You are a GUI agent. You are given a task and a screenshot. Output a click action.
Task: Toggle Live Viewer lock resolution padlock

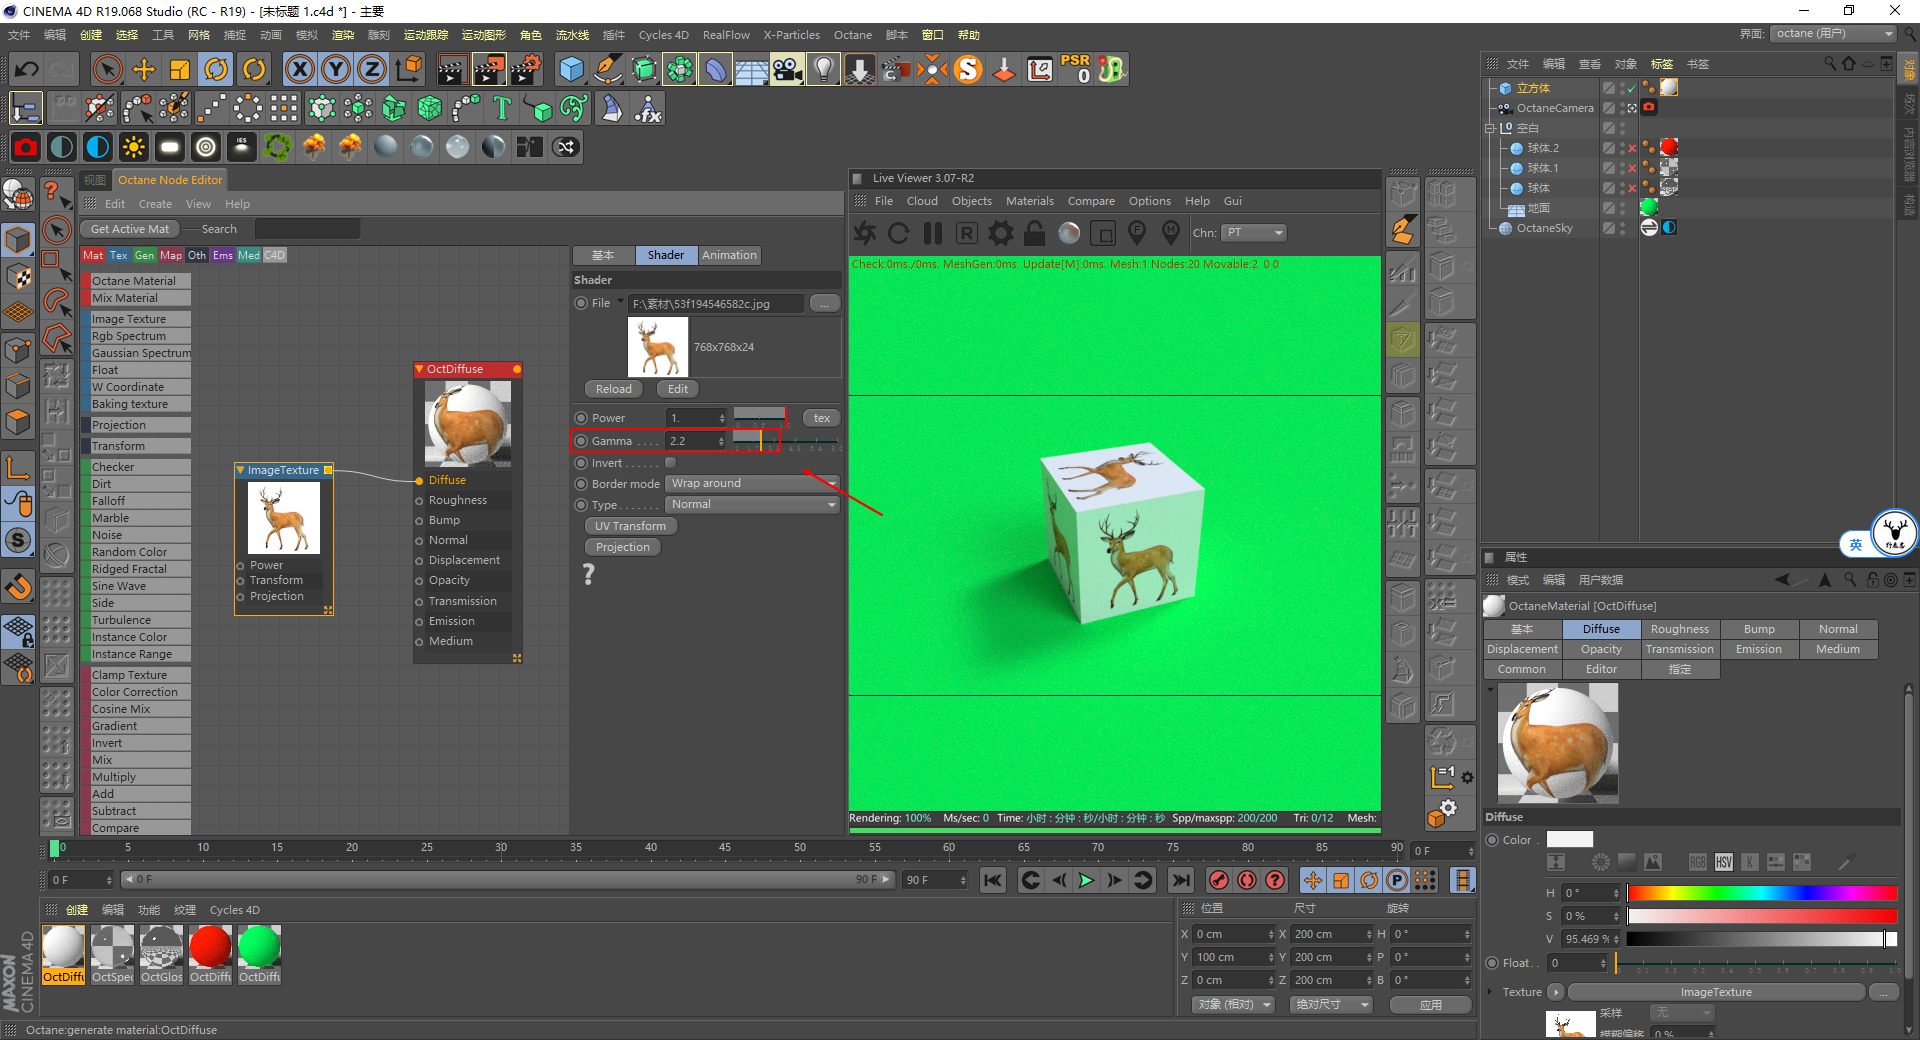click(1035, 233)
